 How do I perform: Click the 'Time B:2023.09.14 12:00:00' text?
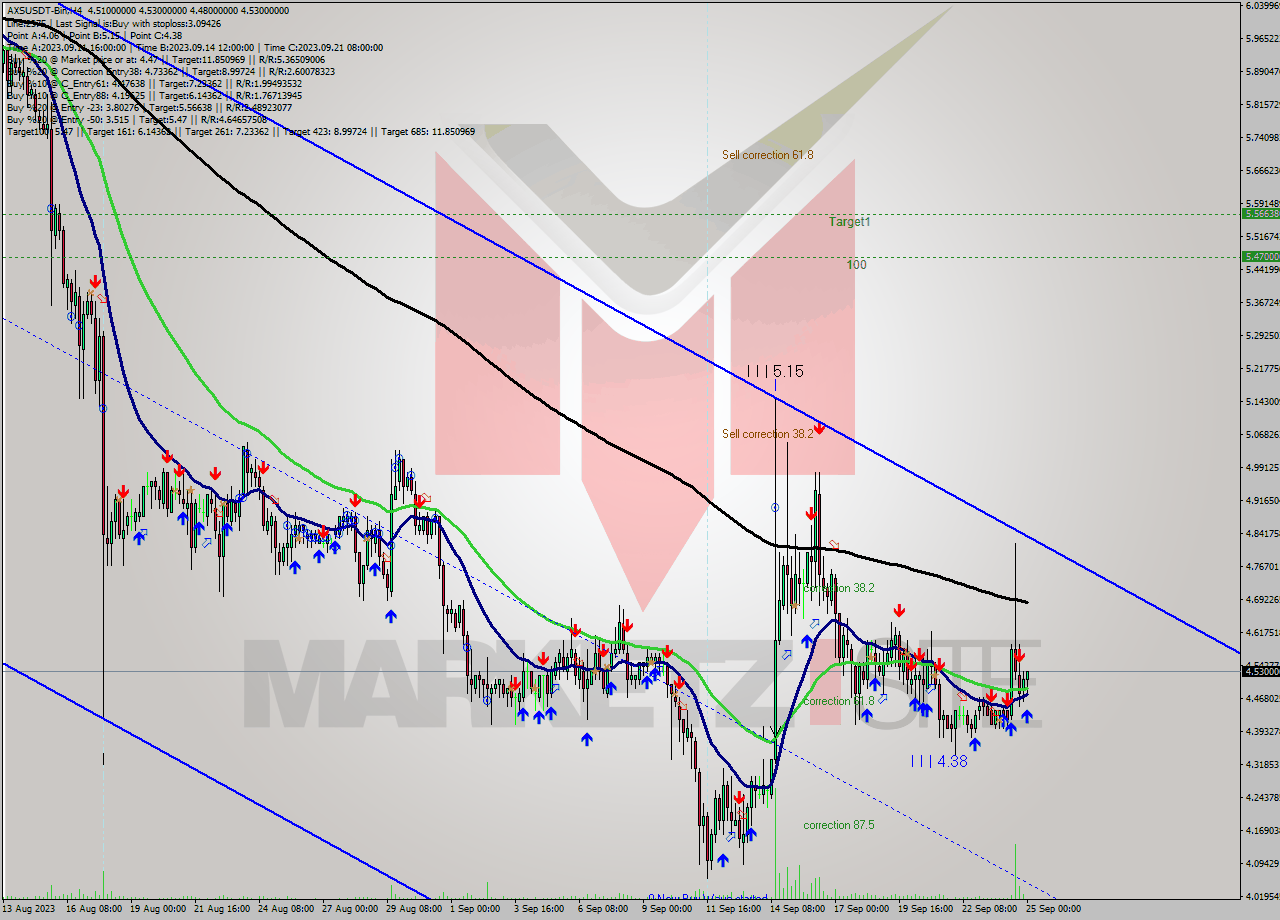tap(195, 47)
